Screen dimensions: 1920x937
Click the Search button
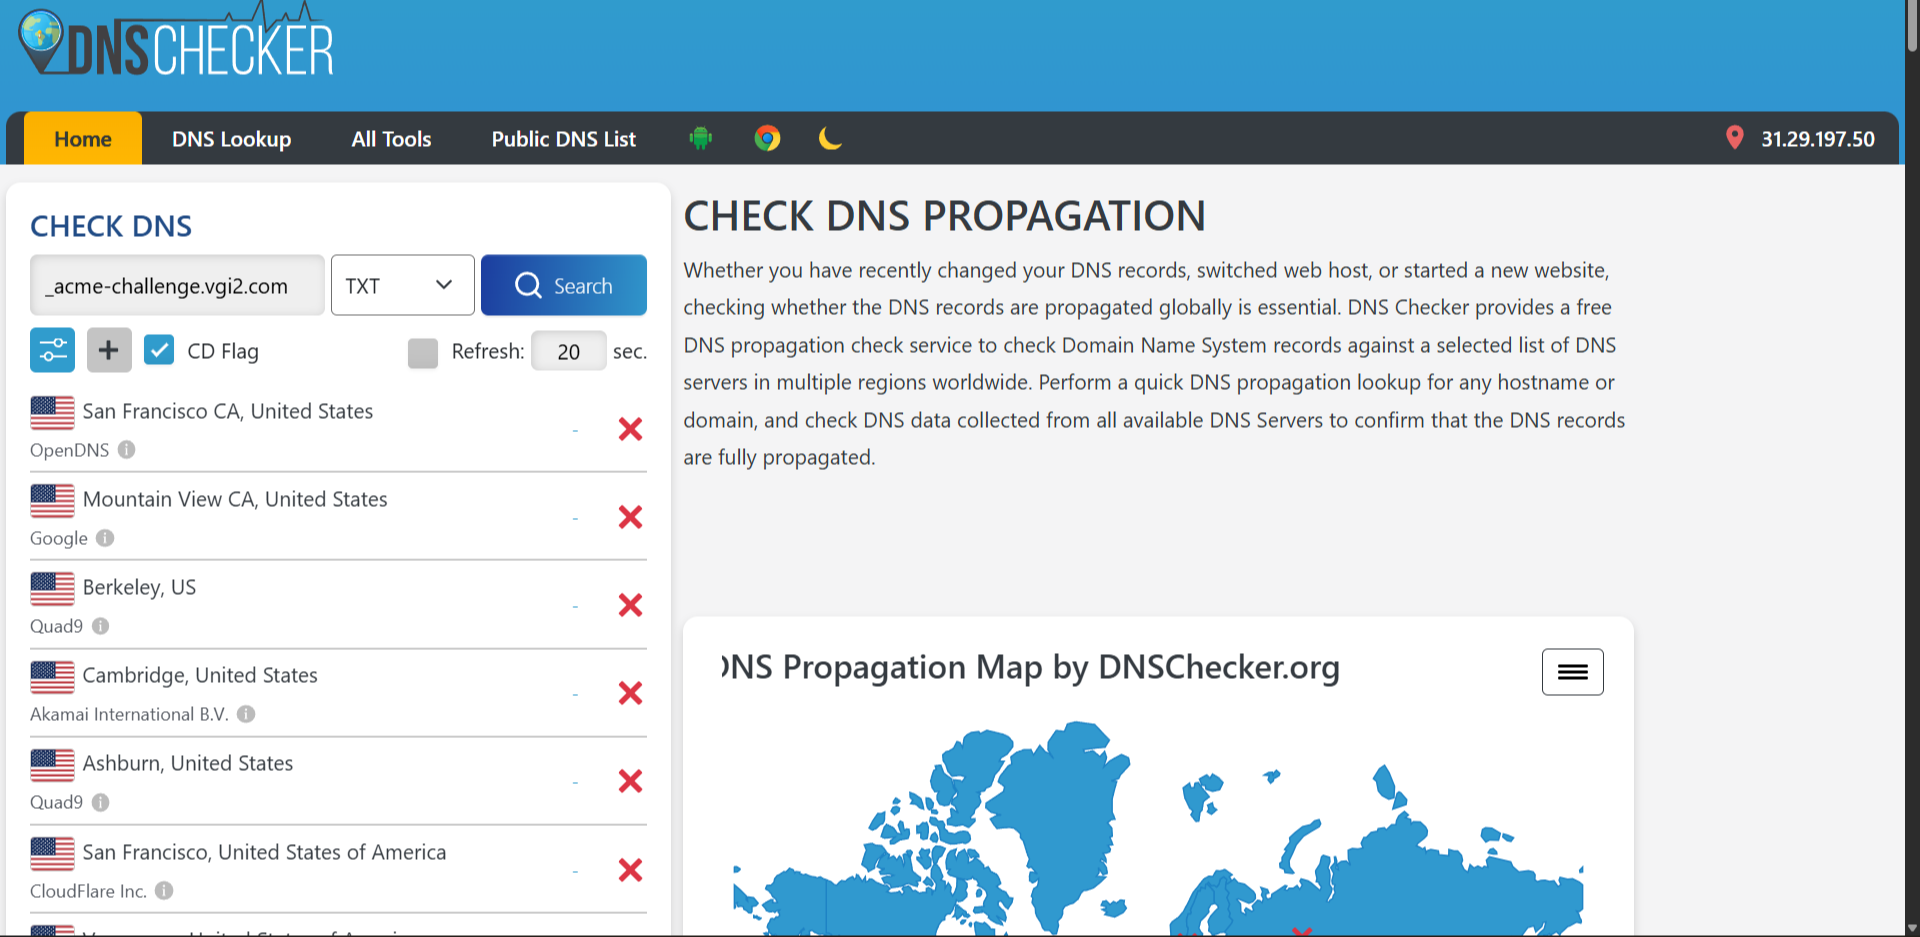[x=564, y=285]
